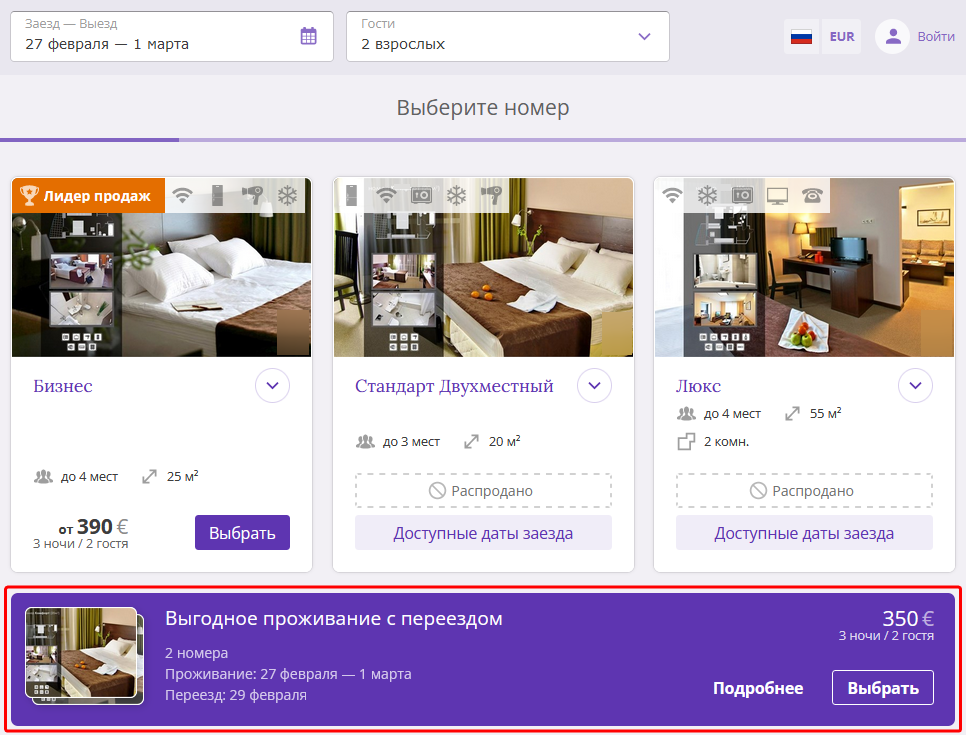The image size is (966, 735).
Task: Click telephone icon on Люкс card
Action: click(x=812, y=195)
